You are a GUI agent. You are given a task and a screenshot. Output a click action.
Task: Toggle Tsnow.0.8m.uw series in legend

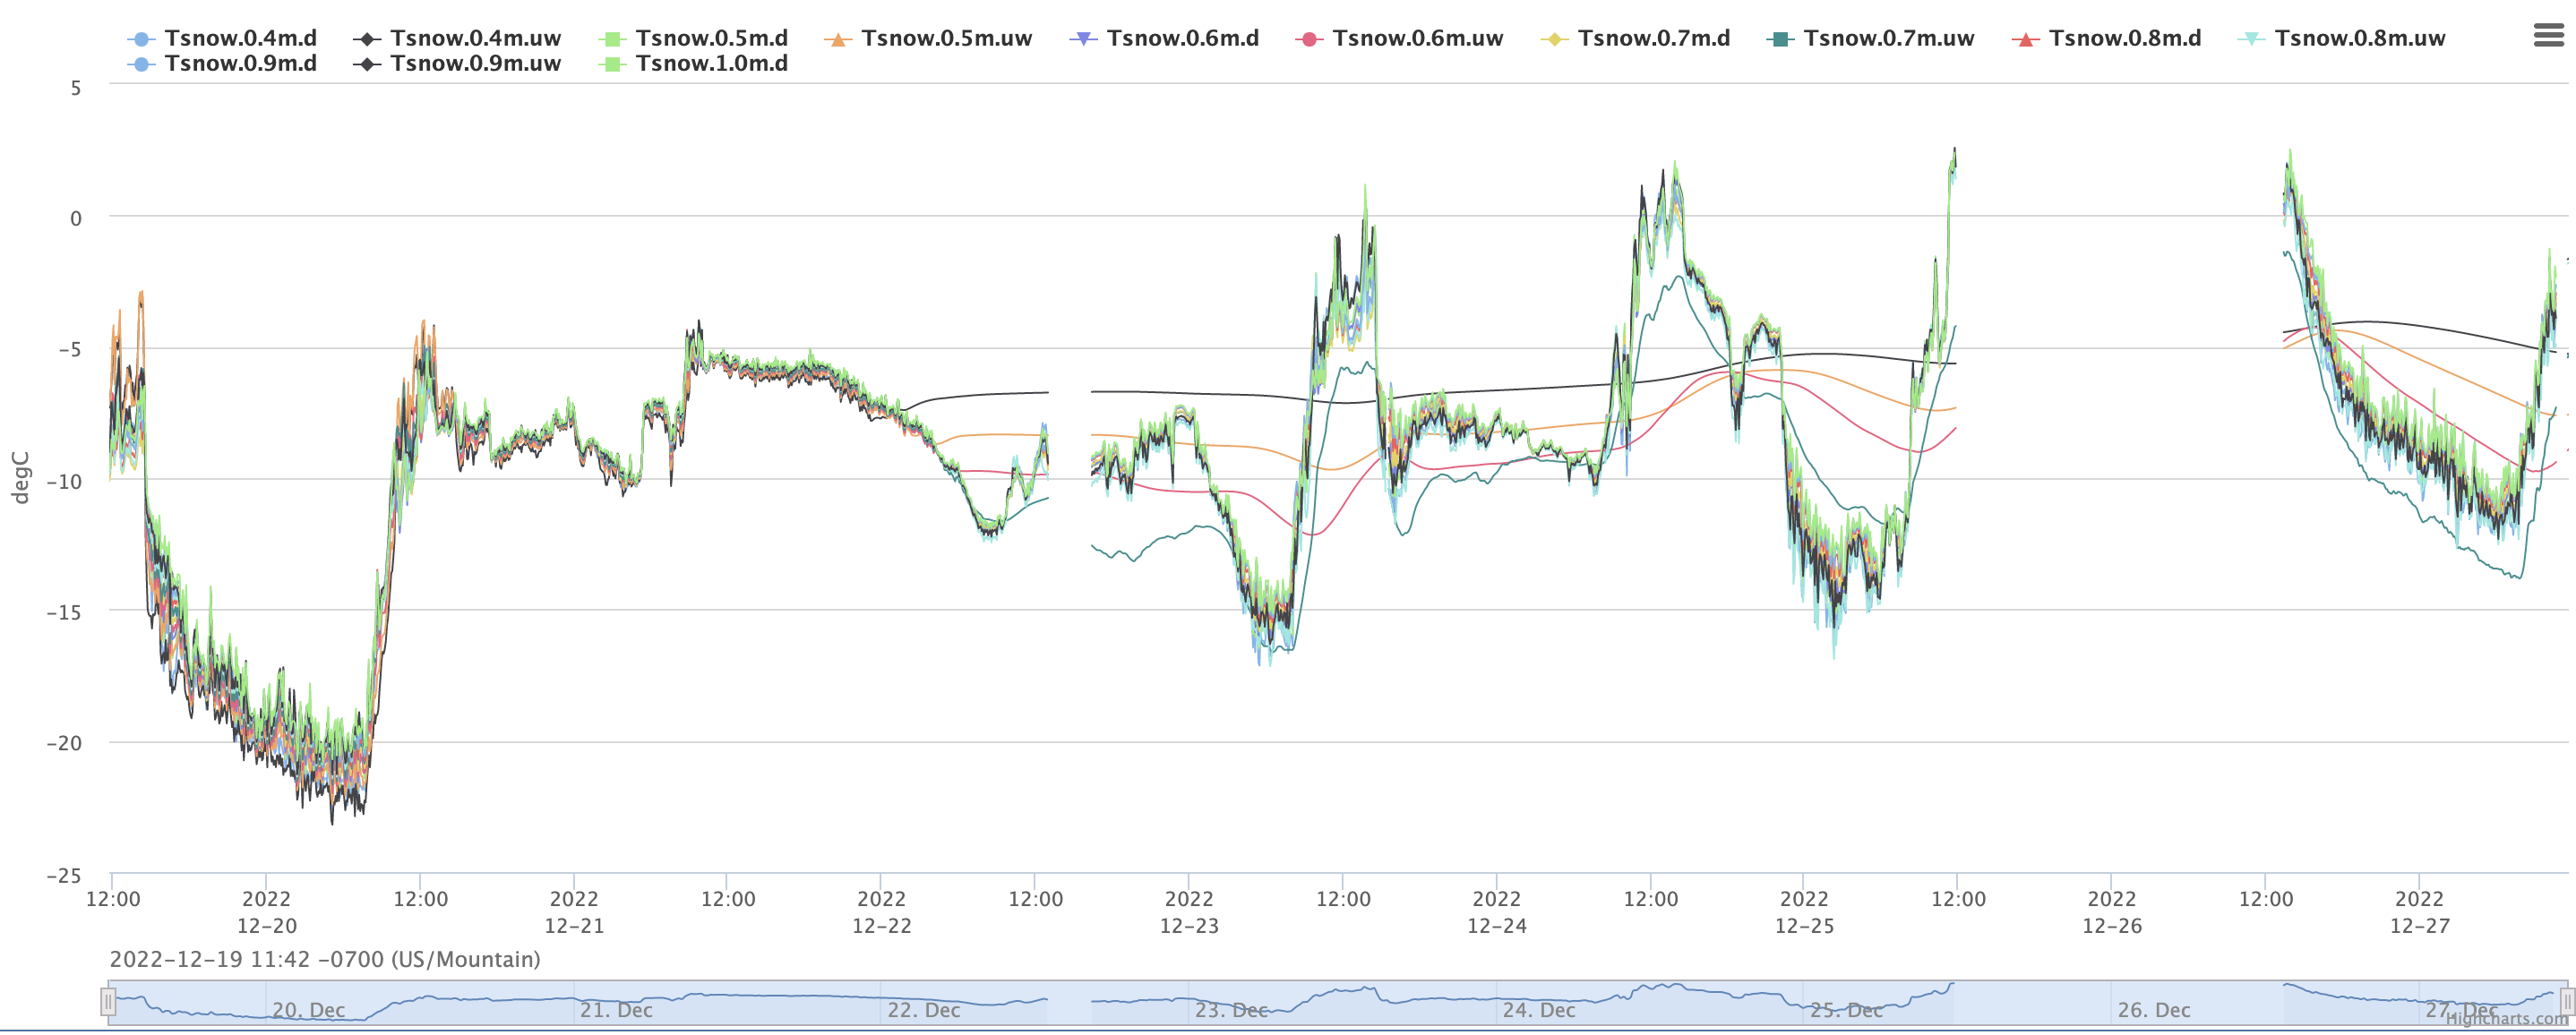click(x=2359, y=38)
